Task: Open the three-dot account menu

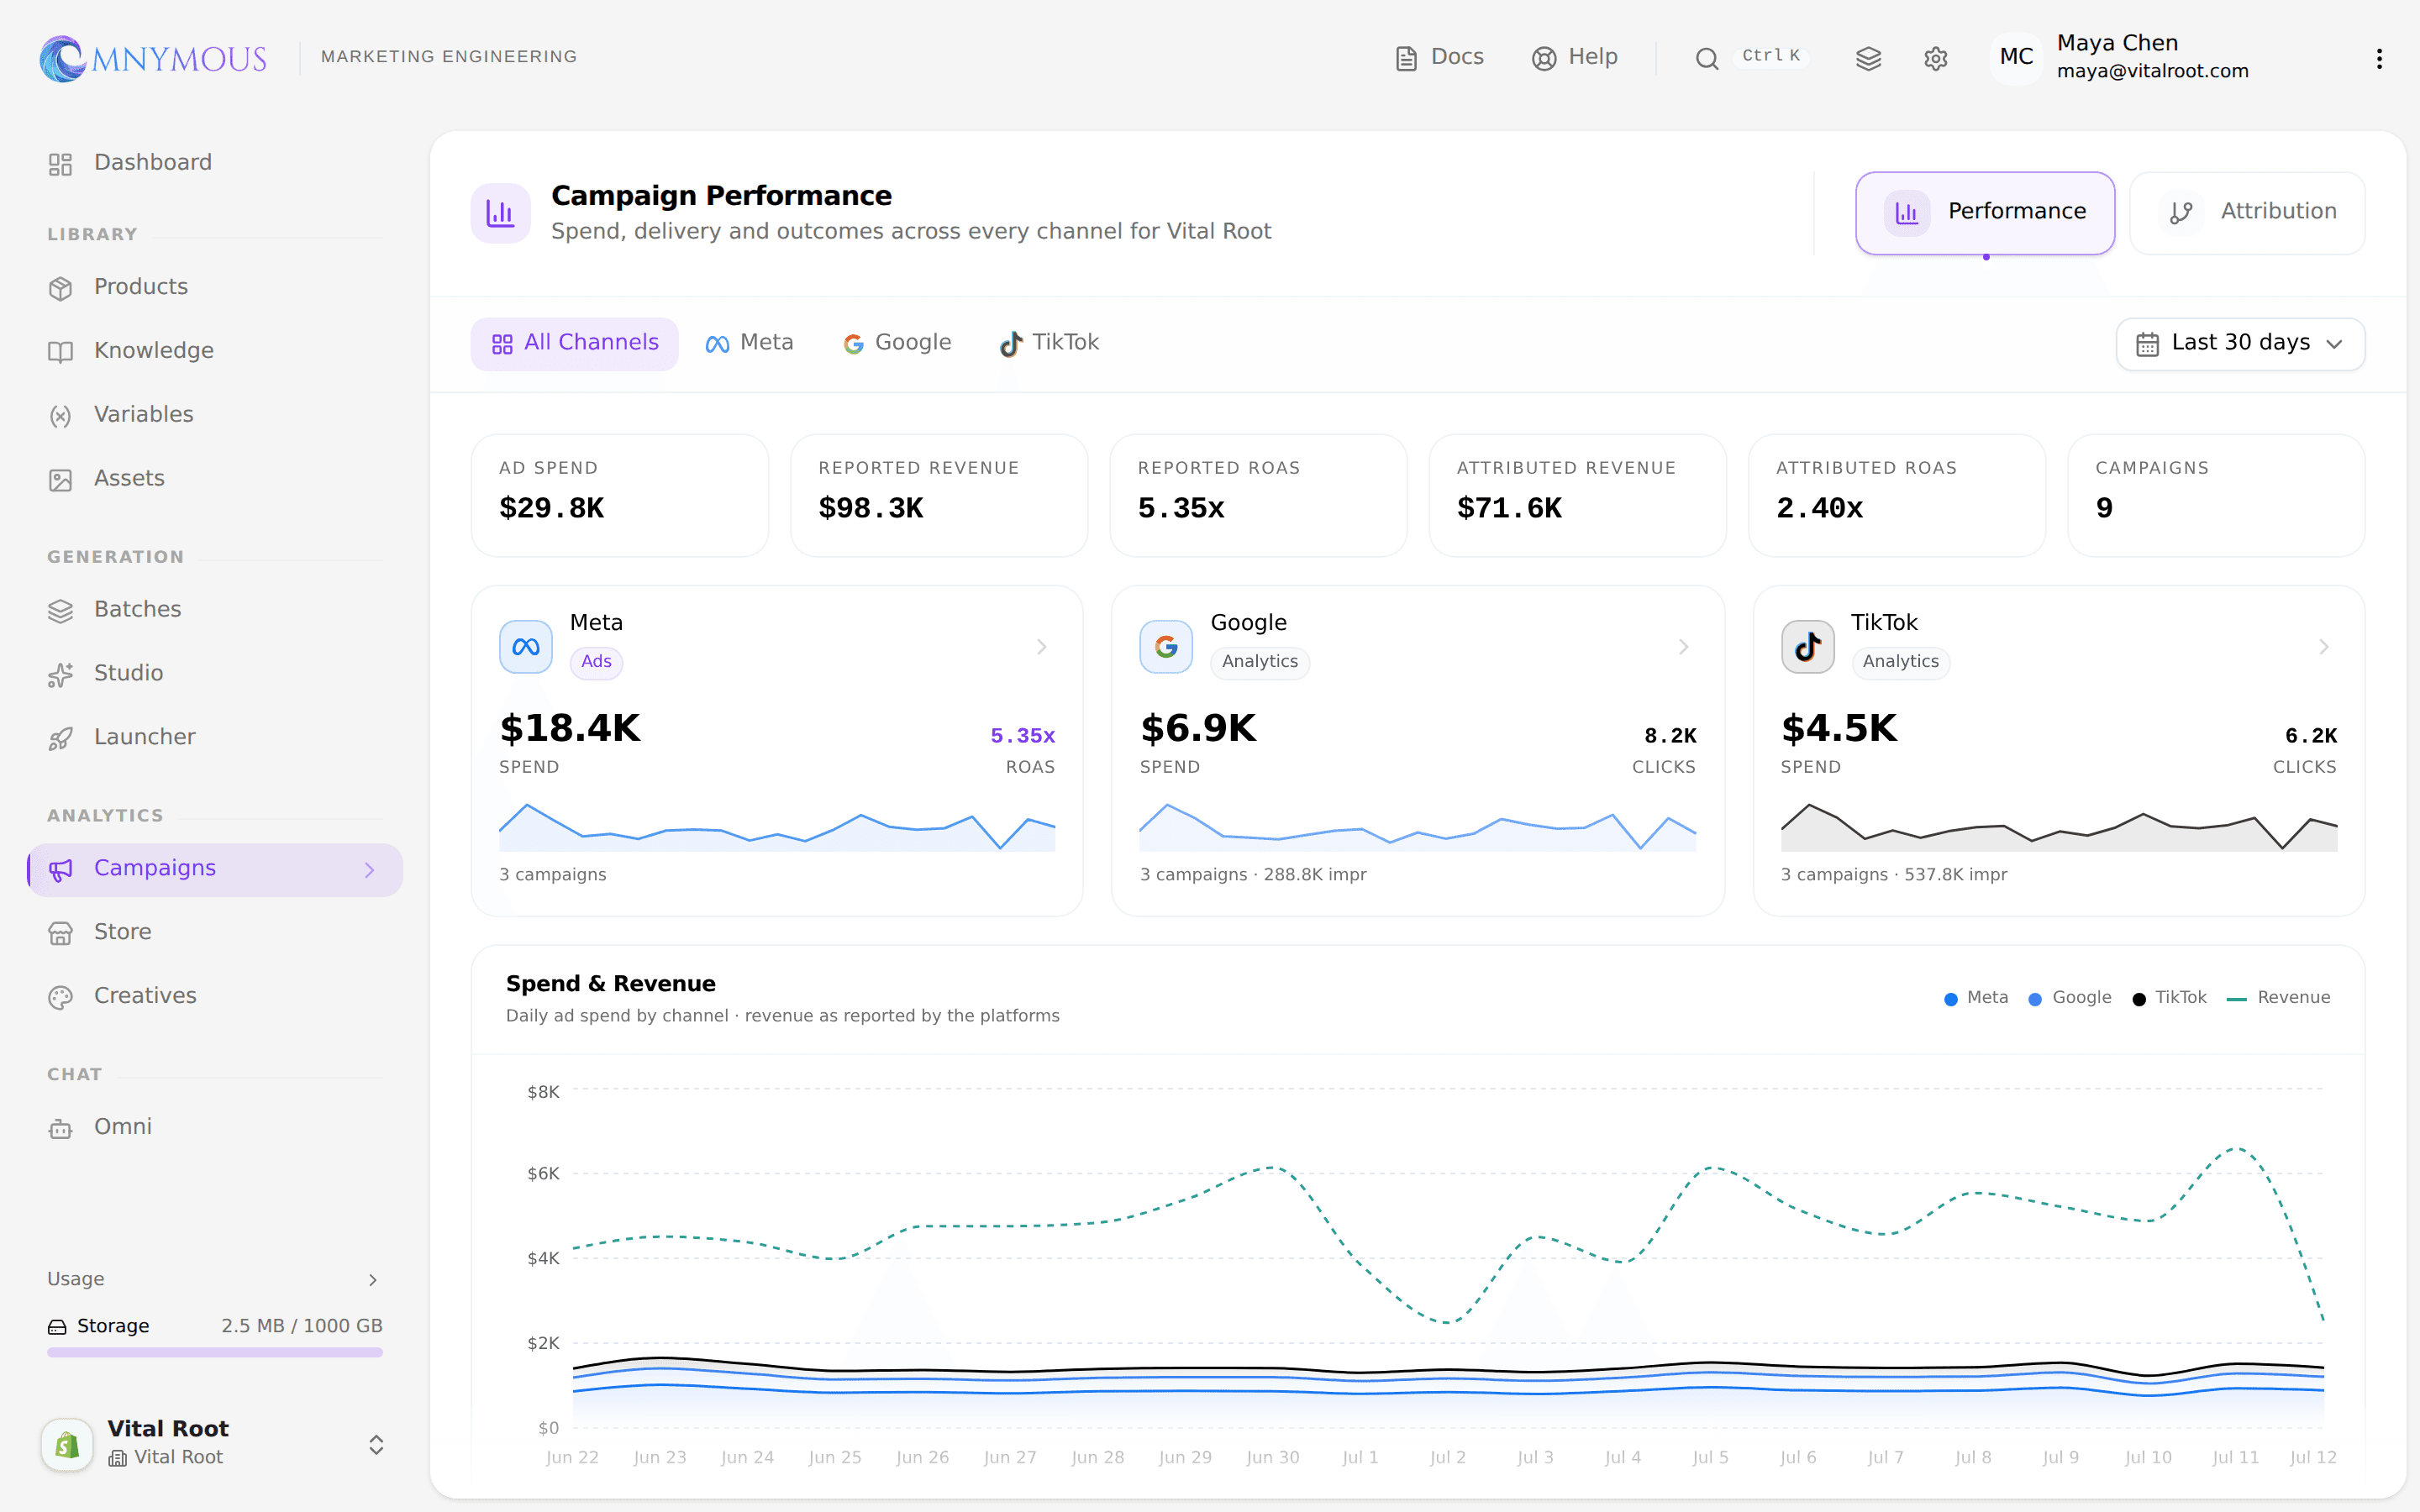Action: point(2379,58)
